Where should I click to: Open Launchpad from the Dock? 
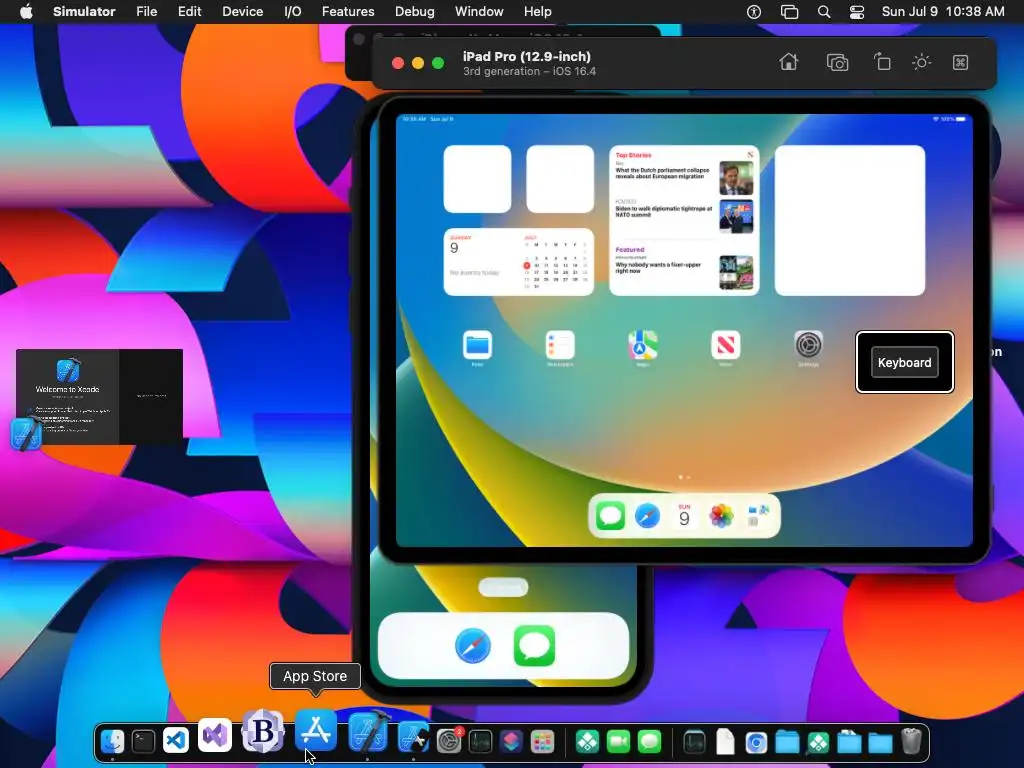(542, 742)
